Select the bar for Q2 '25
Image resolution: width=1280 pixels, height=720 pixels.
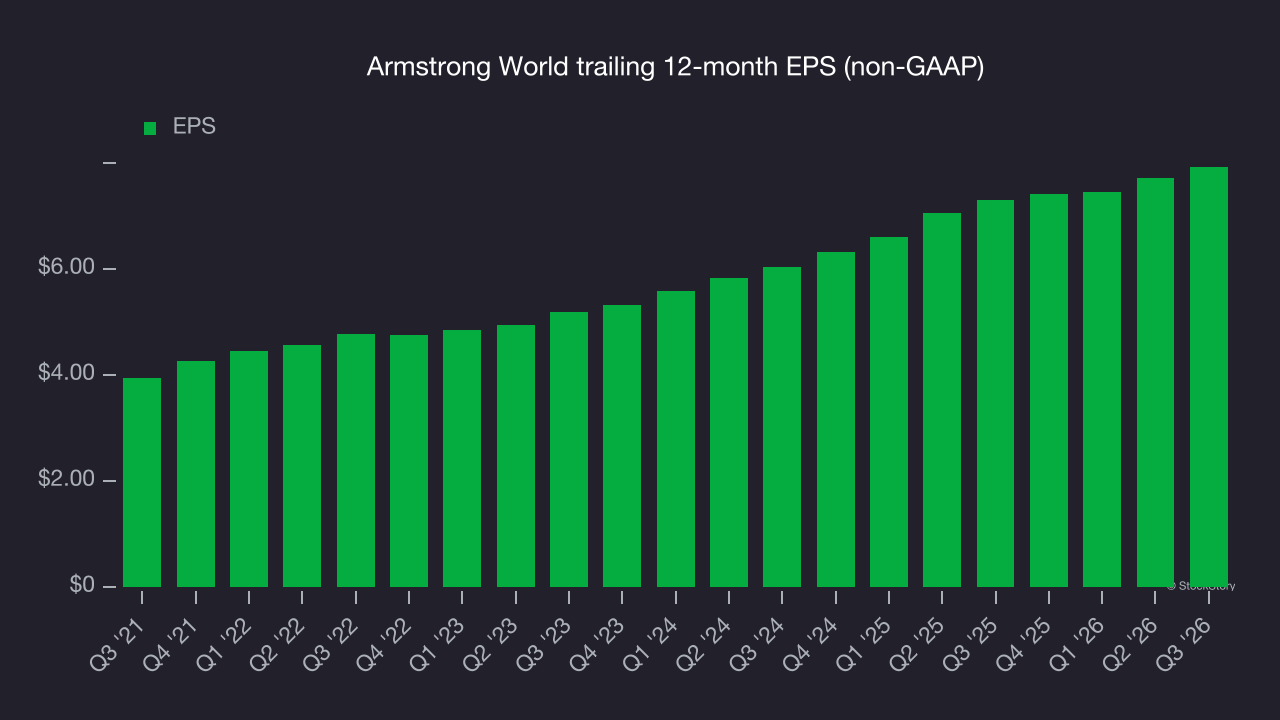(x=942, y=400)
